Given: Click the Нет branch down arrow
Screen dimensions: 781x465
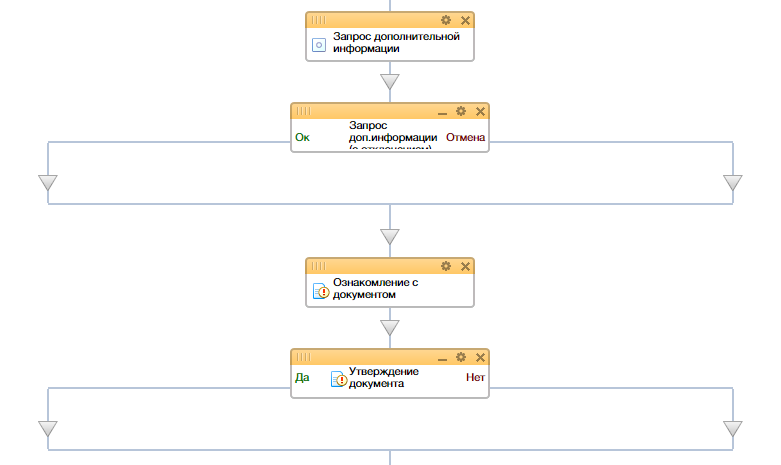Looking at the screenshot, I should [733, 429].
